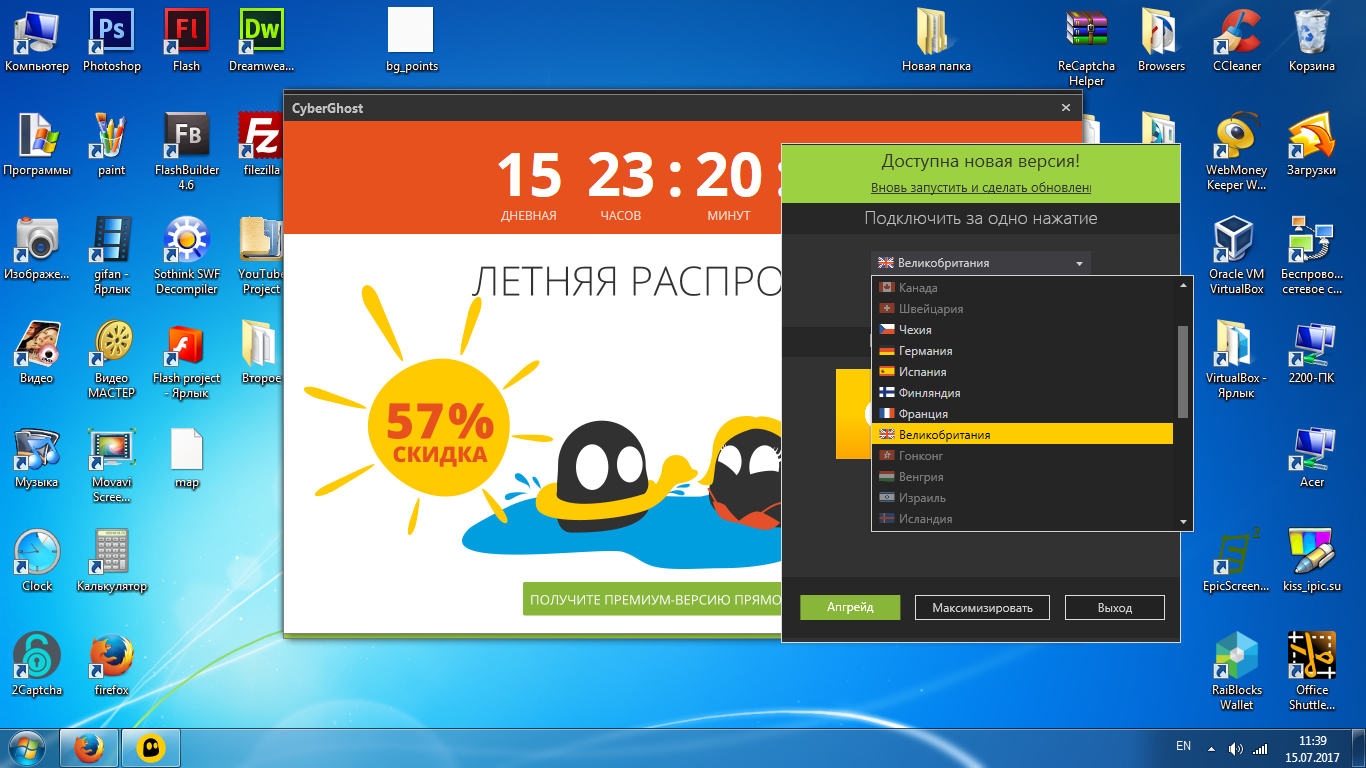The image size is (1366, 768).
Task: Close the CyberGhost promo window
Action: click(1065, 107)
